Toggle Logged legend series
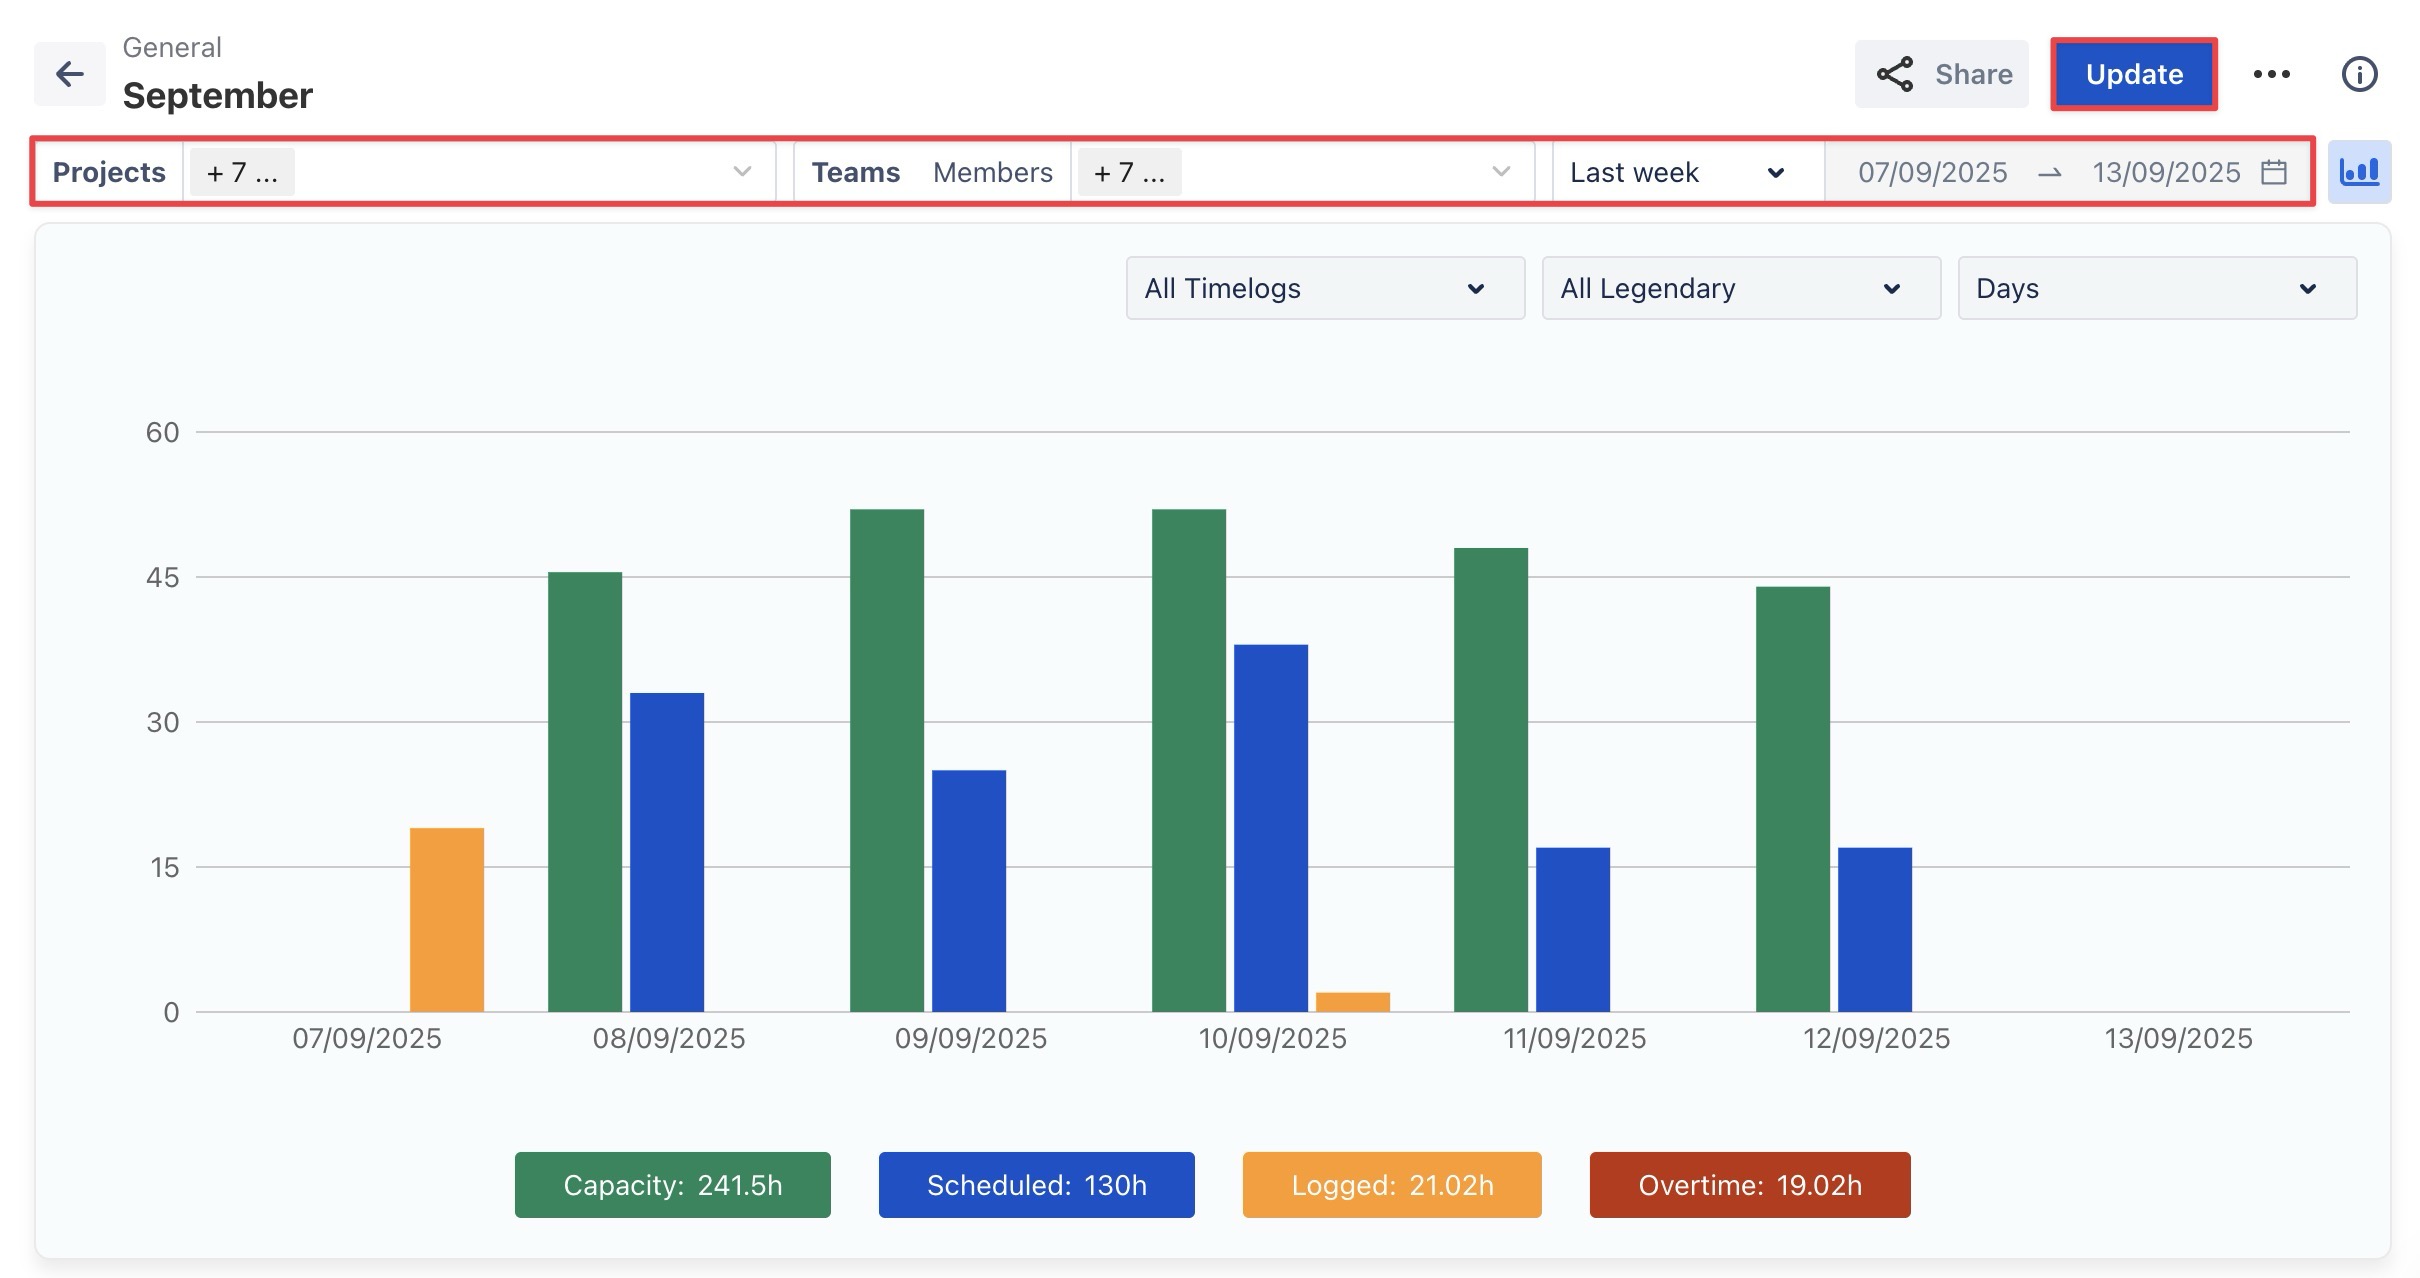Viewport: 2420px width, 1278px height. click(x=1391, y=1185)
